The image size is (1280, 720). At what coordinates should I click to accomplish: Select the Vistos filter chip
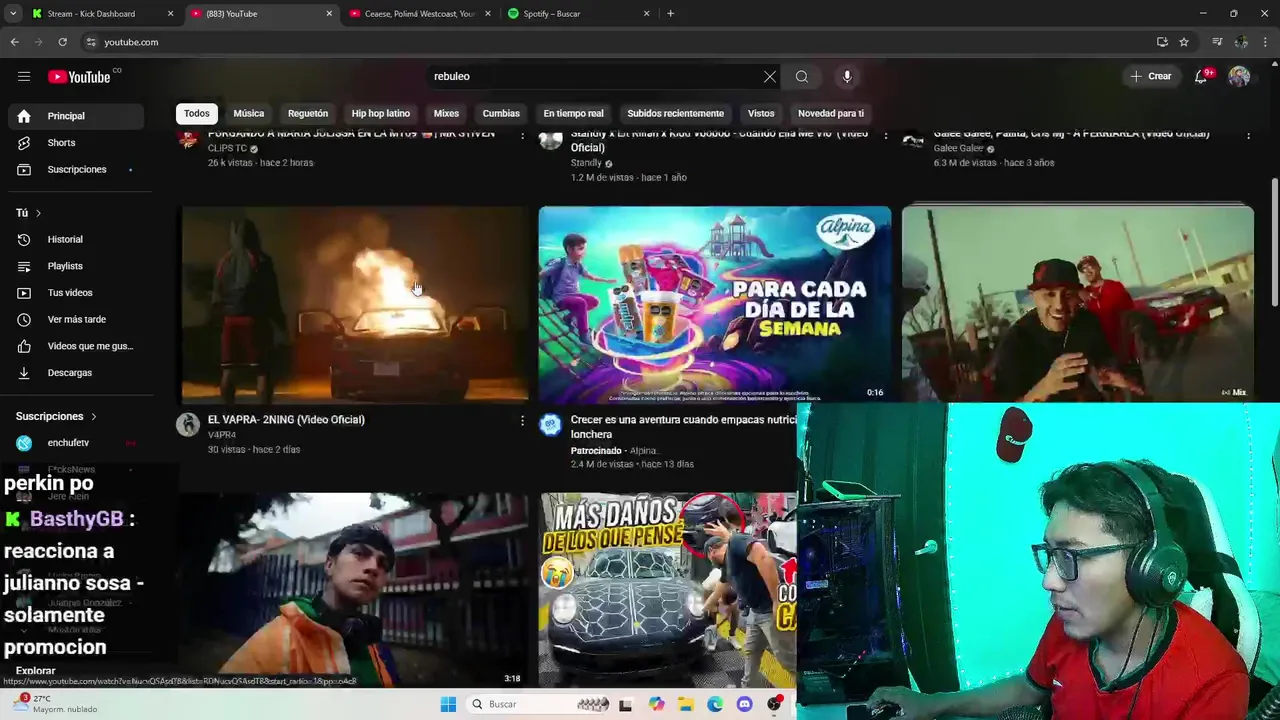(761, 113)
